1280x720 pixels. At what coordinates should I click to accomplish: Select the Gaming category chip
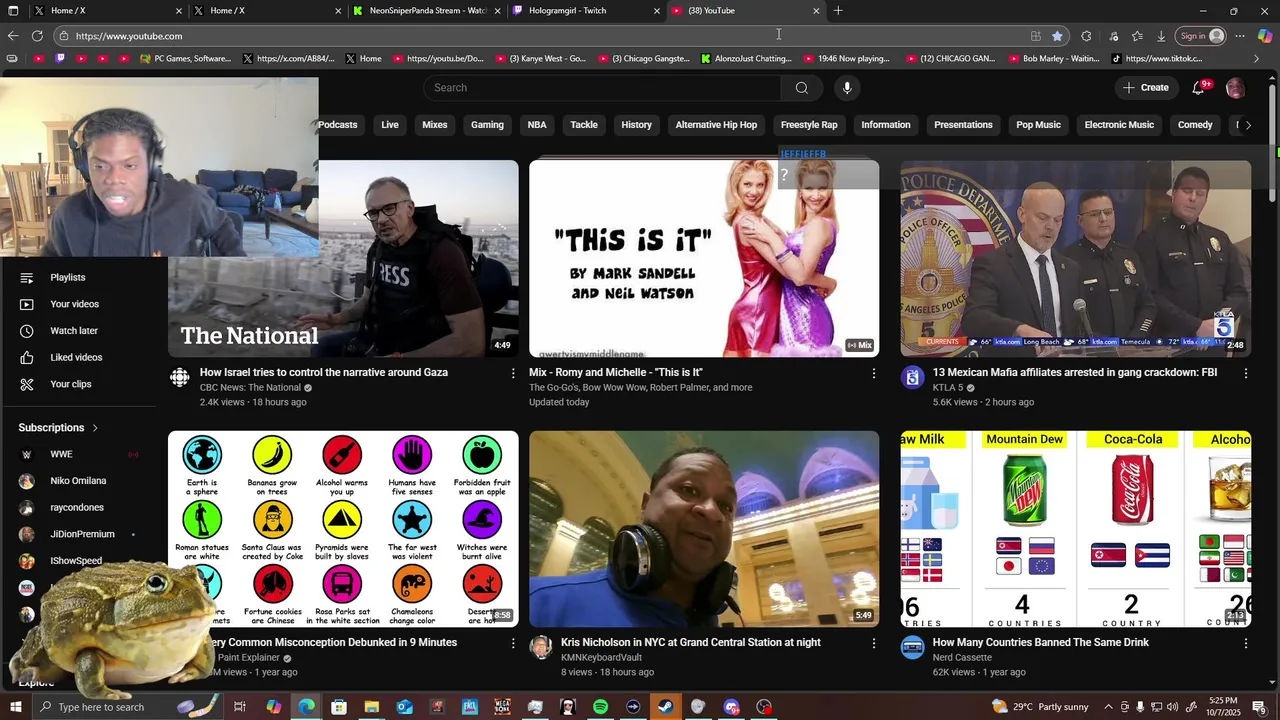[487, 125]
